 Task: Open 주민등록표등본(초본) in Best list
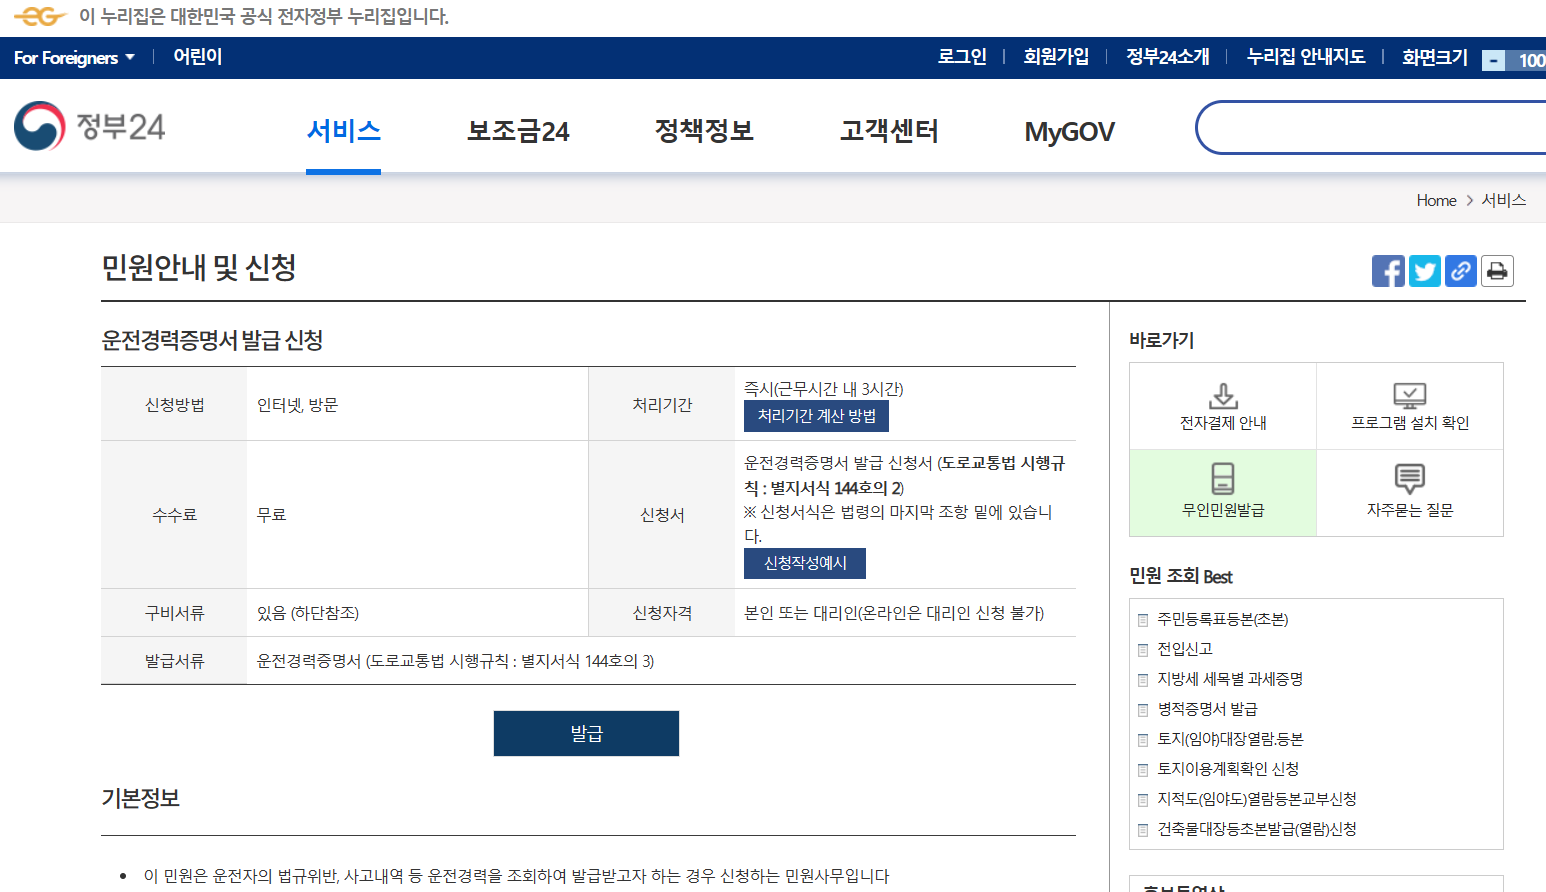1222,619
